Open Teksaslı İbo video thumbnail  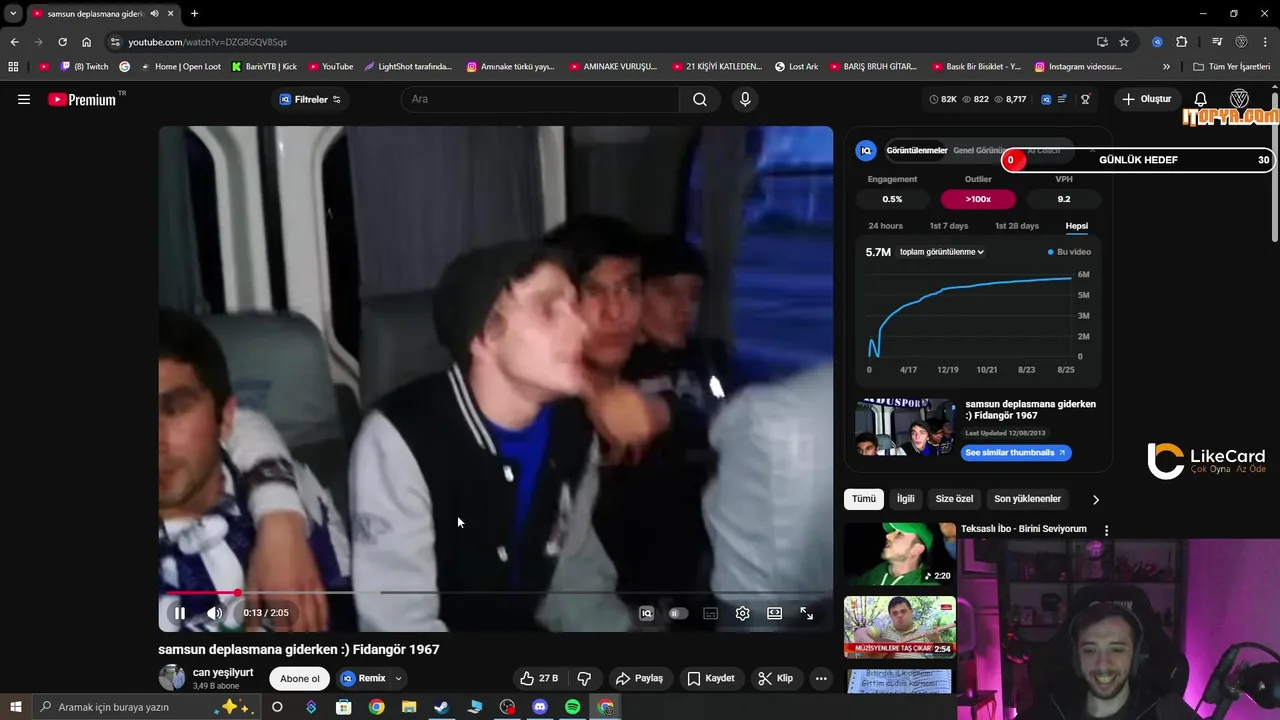899,554
